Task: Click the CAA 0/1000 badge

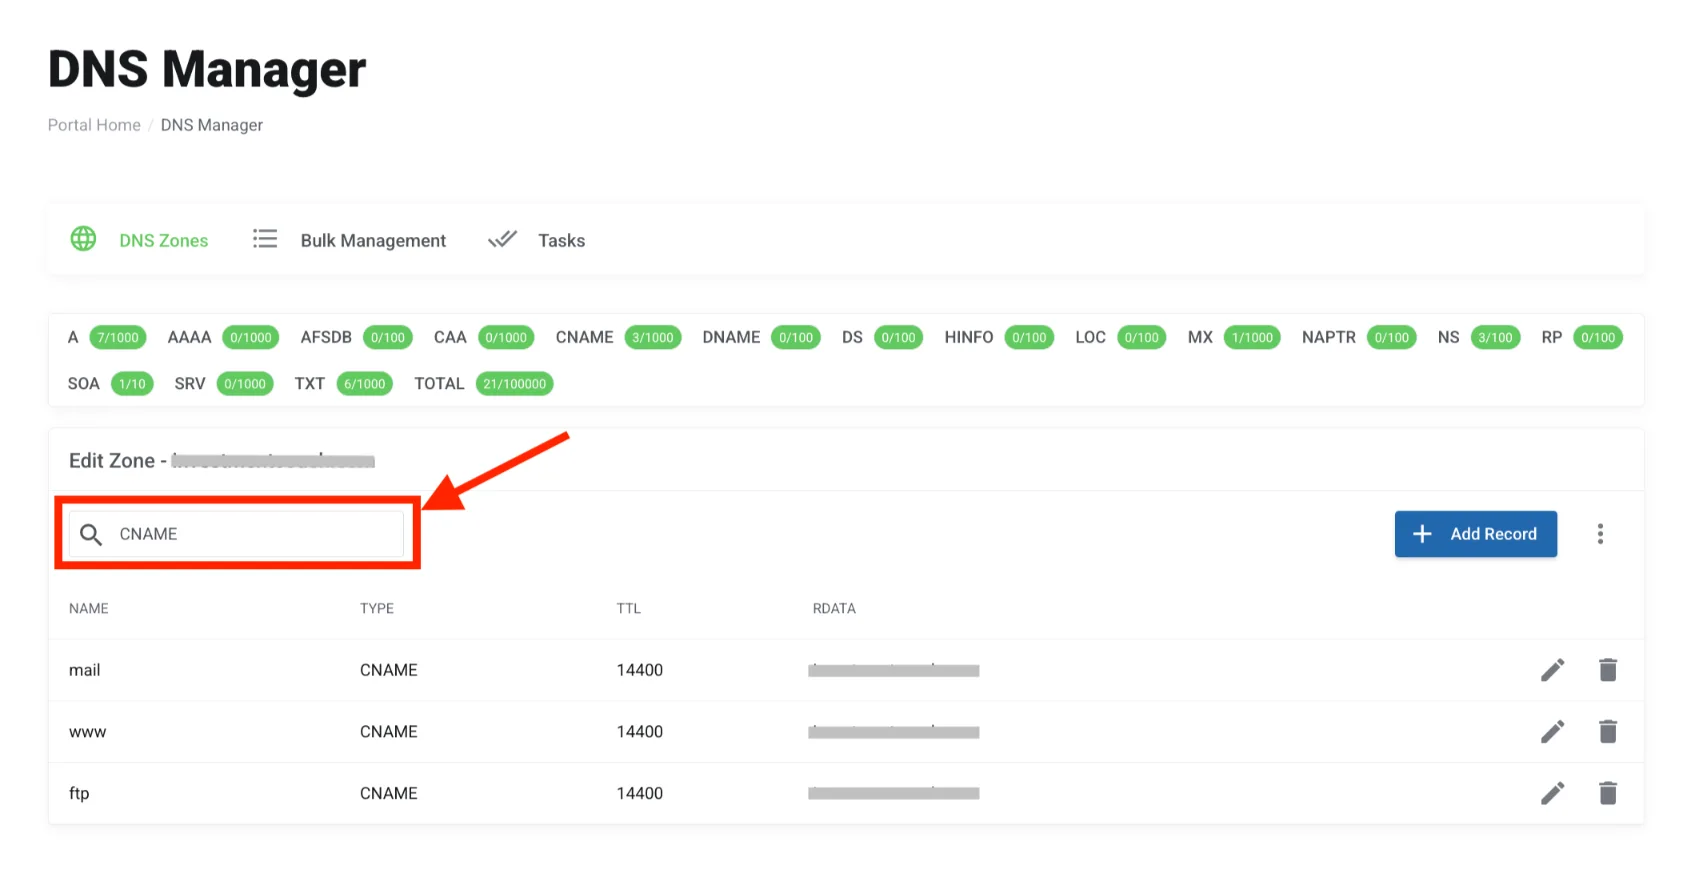Action: tap(506, 338)
